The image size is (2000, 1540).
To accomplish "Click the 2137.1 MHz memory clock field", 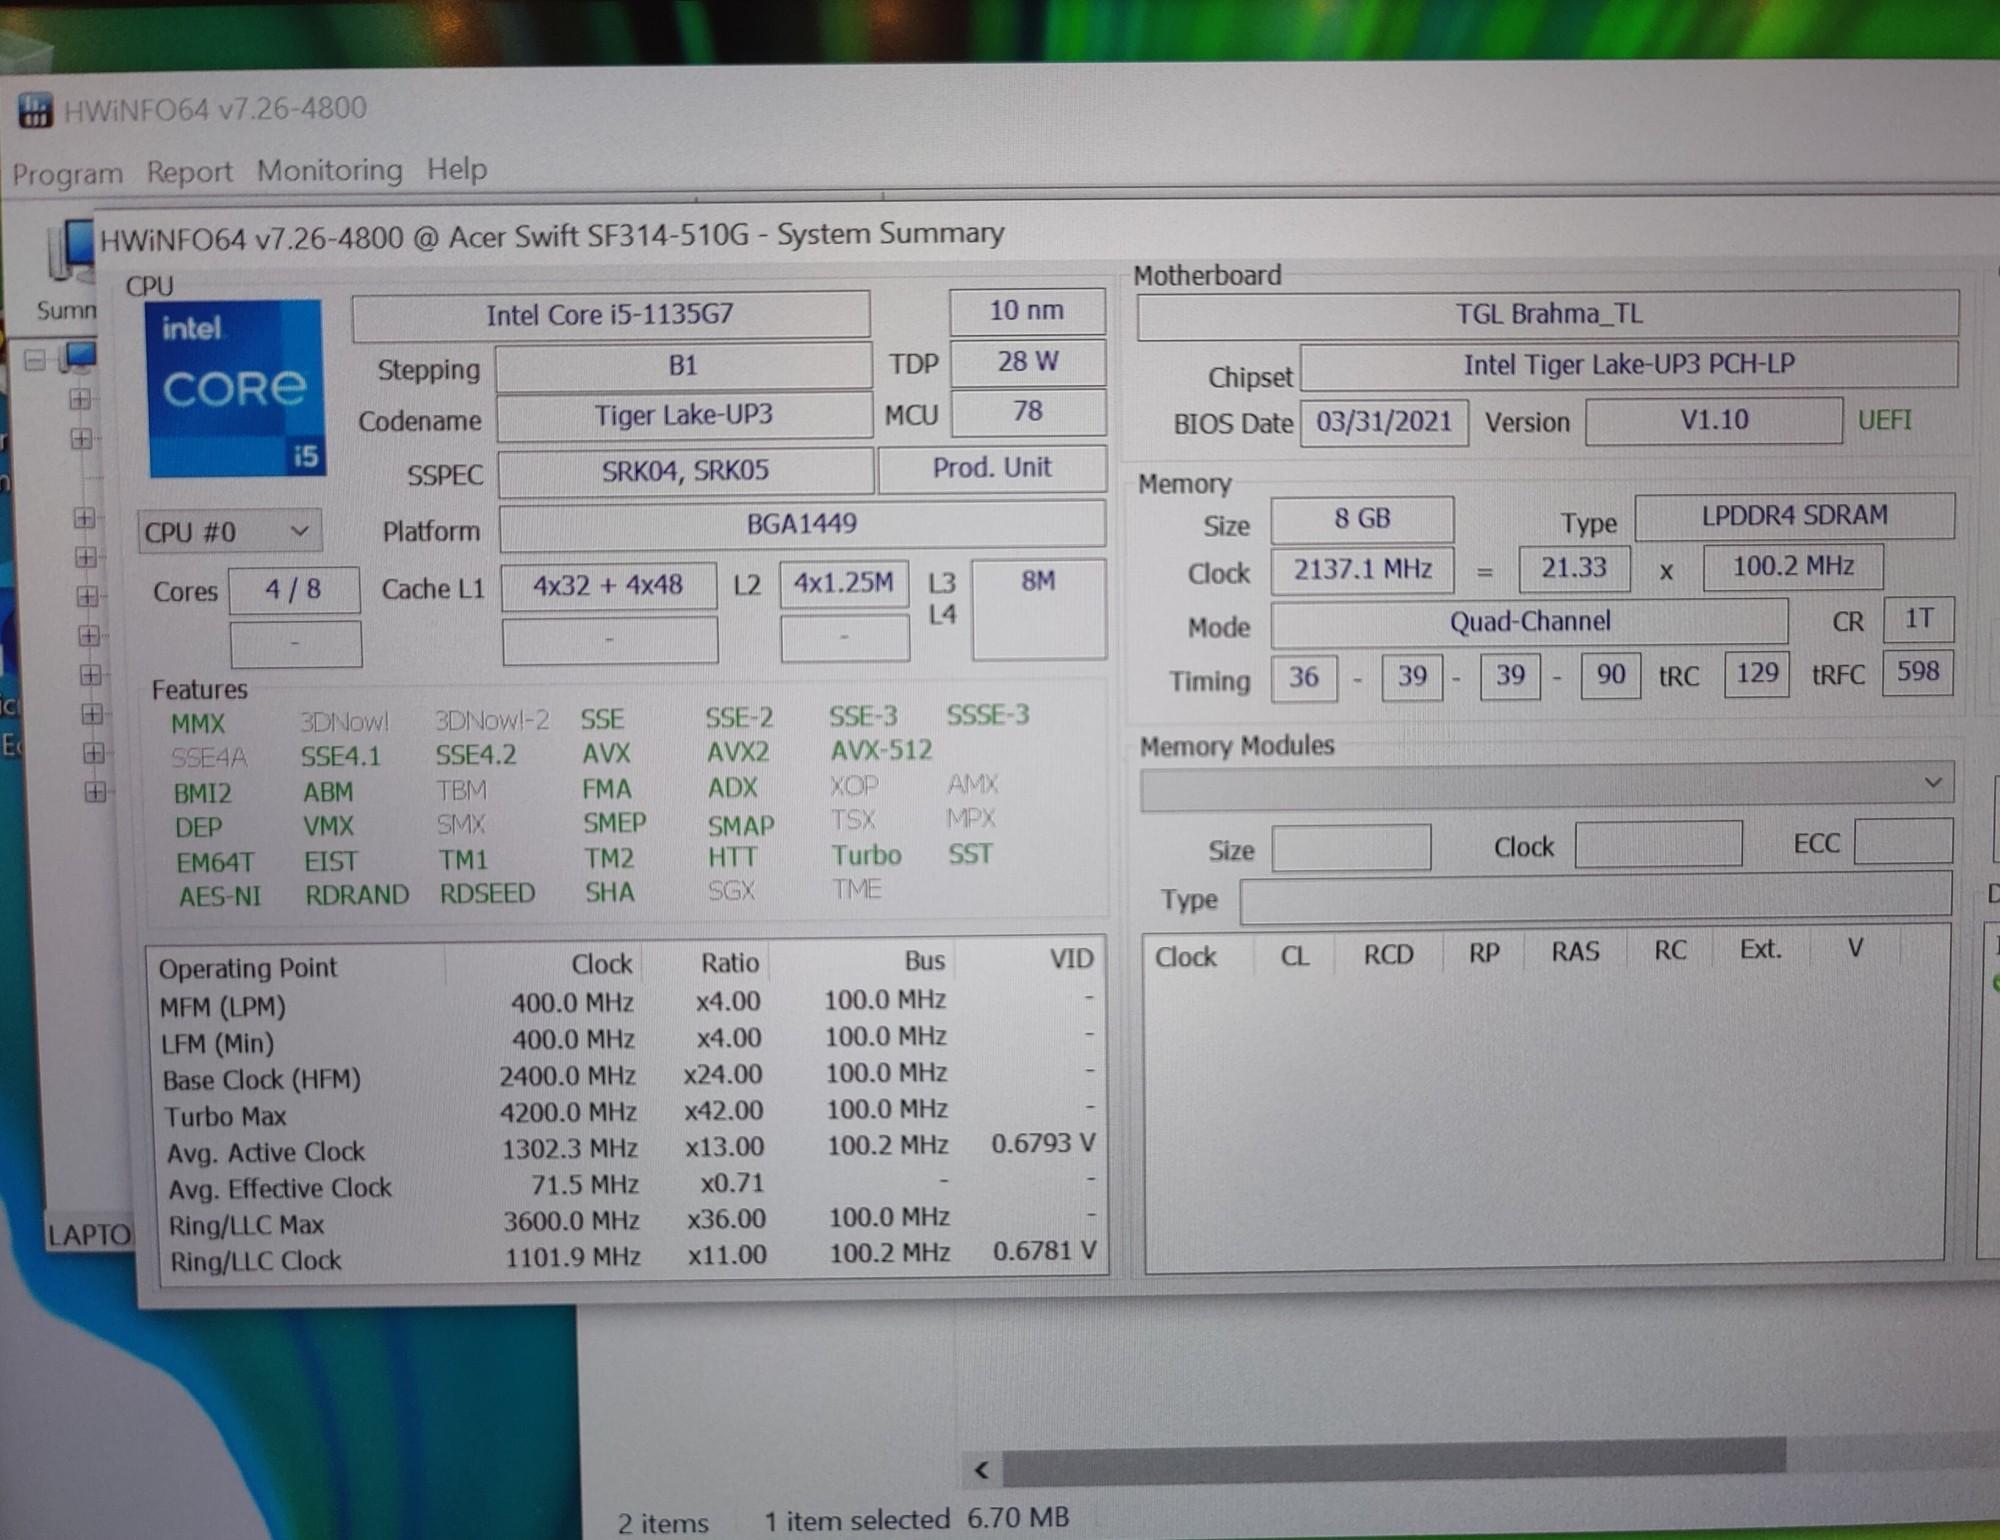I will pos(1363,570).
